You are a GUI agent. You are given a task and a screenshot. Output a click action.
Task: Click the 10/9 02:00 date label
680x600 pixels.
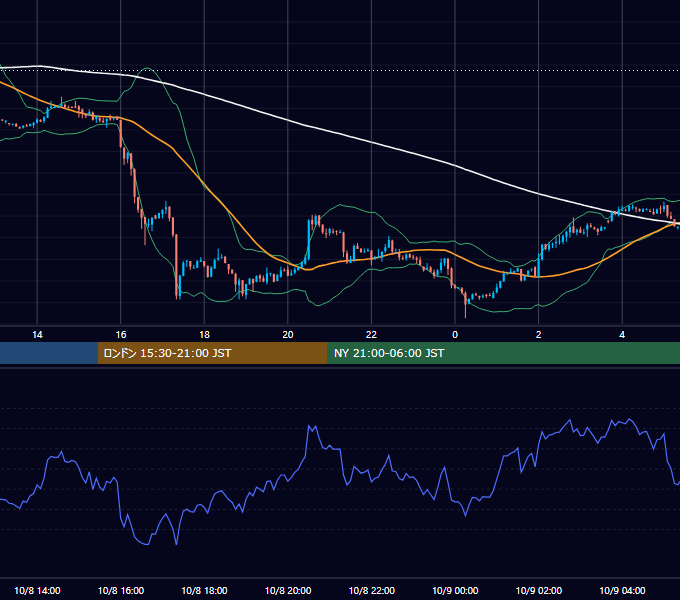539,590
